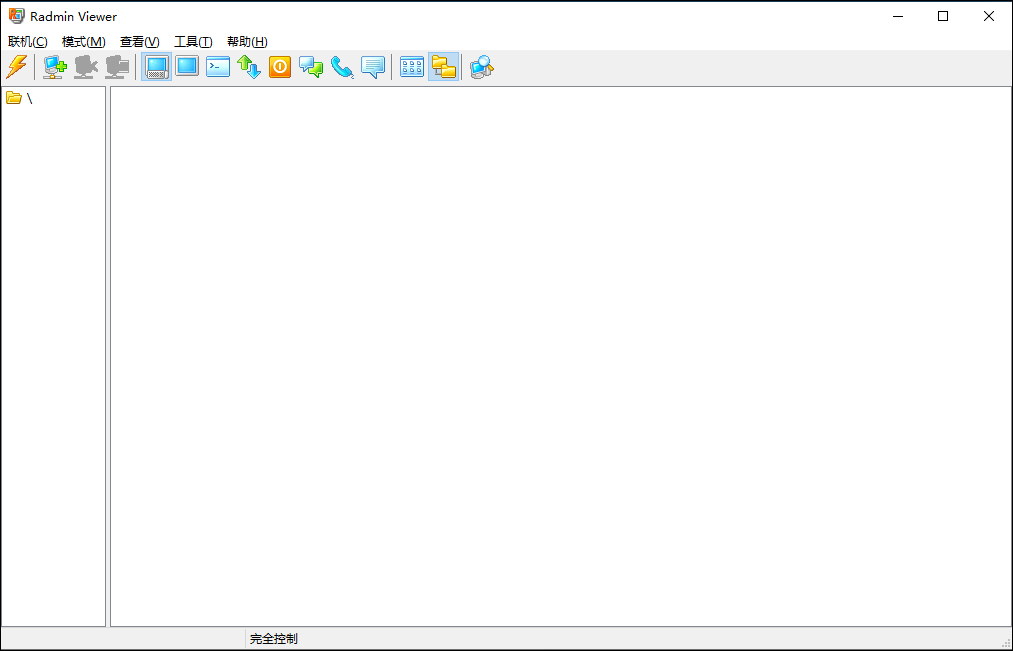Toggle the folder tree panel icon
This screenshot has height=651, width=1013.
444,67
